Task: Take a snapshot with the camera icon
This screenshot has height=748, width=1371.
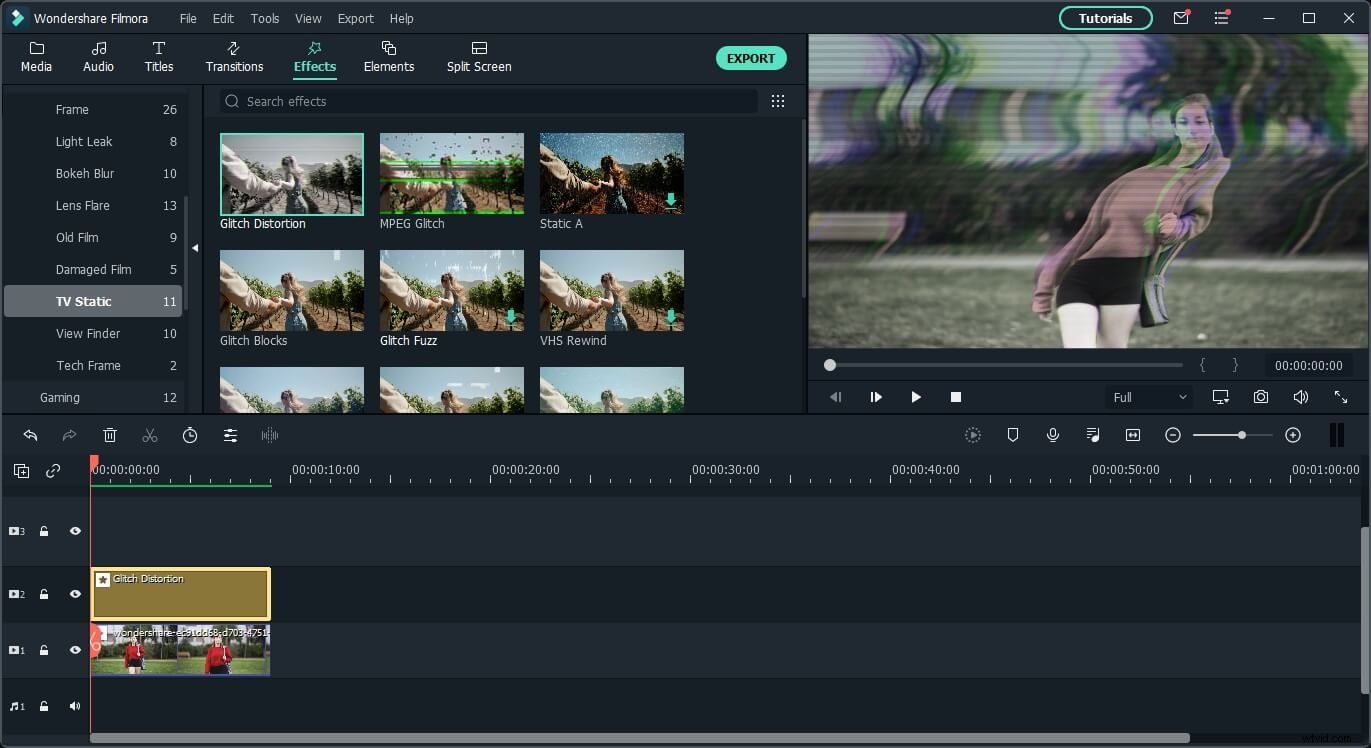Action: pyautogui.click(x=1260, y=397)
